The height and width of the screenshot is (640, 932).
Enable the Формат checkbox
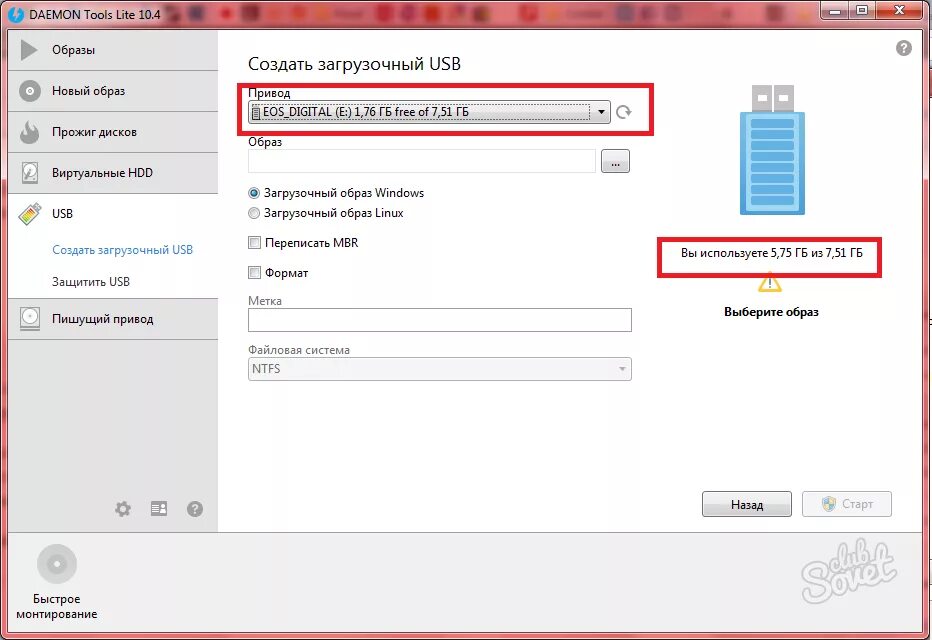(x=254, y=273)
